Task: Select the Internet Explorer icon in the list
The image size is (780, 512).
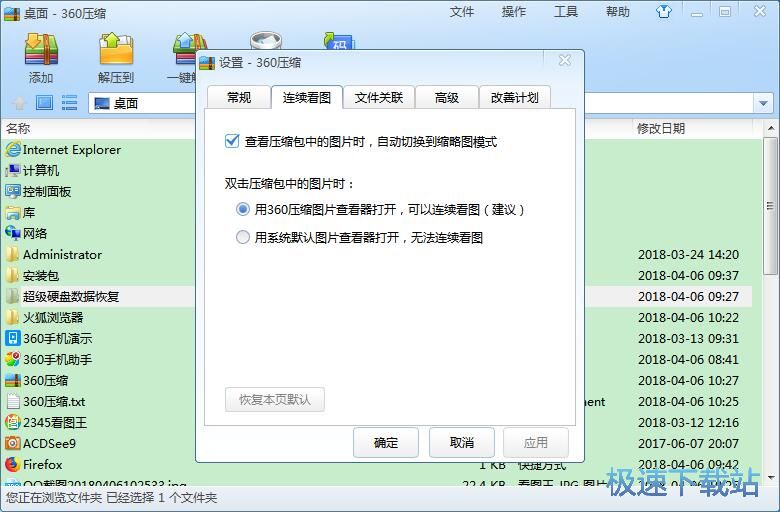Action: click(x=13, y=149)
